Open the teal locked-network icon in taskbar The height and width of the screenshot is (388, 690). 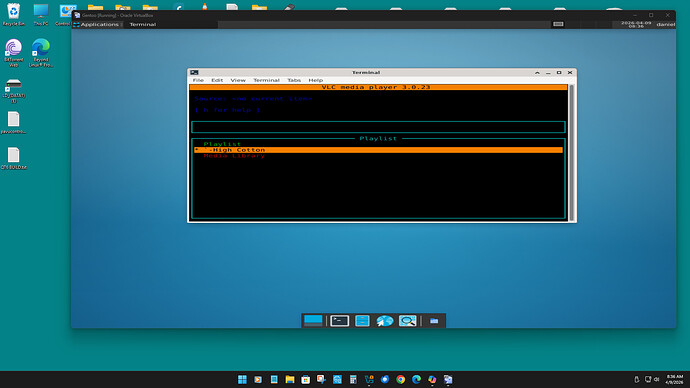click(x=369, y=379)
